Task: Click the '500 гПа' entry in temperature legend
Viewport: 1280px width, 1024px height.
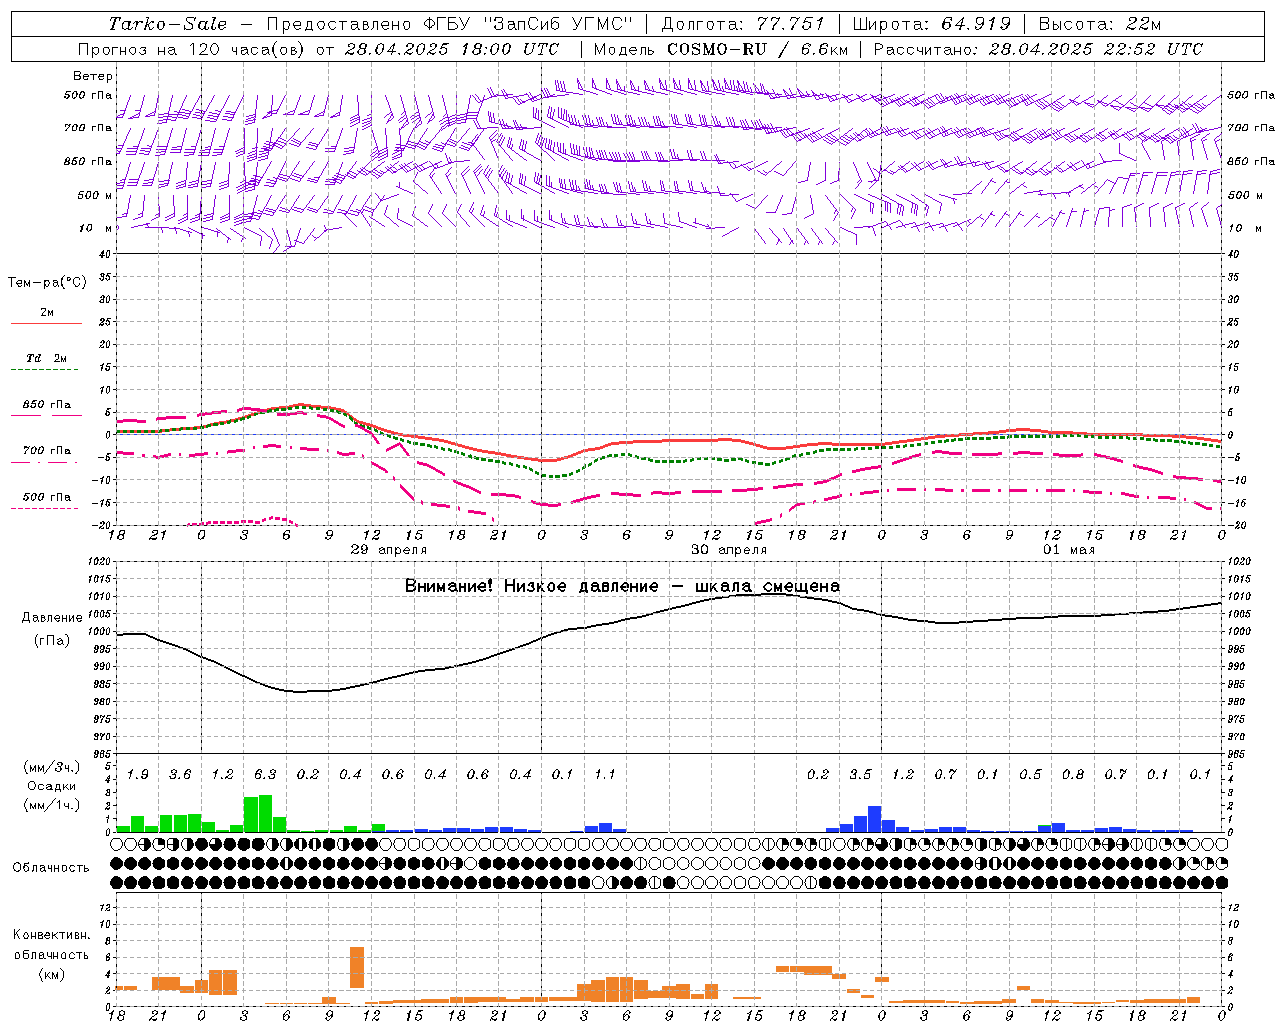Action: coord(47,497)
